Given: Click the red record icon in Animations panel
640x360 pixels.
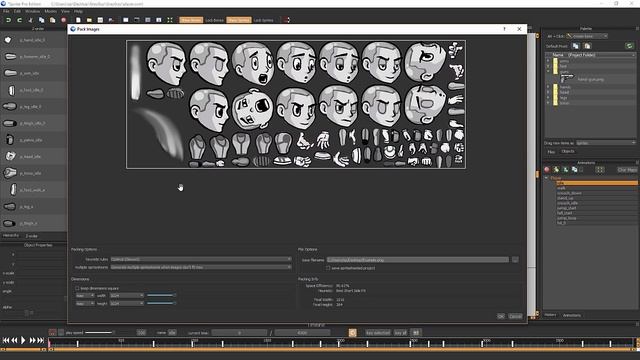Looking at the screenshot, I should point(547,169).
